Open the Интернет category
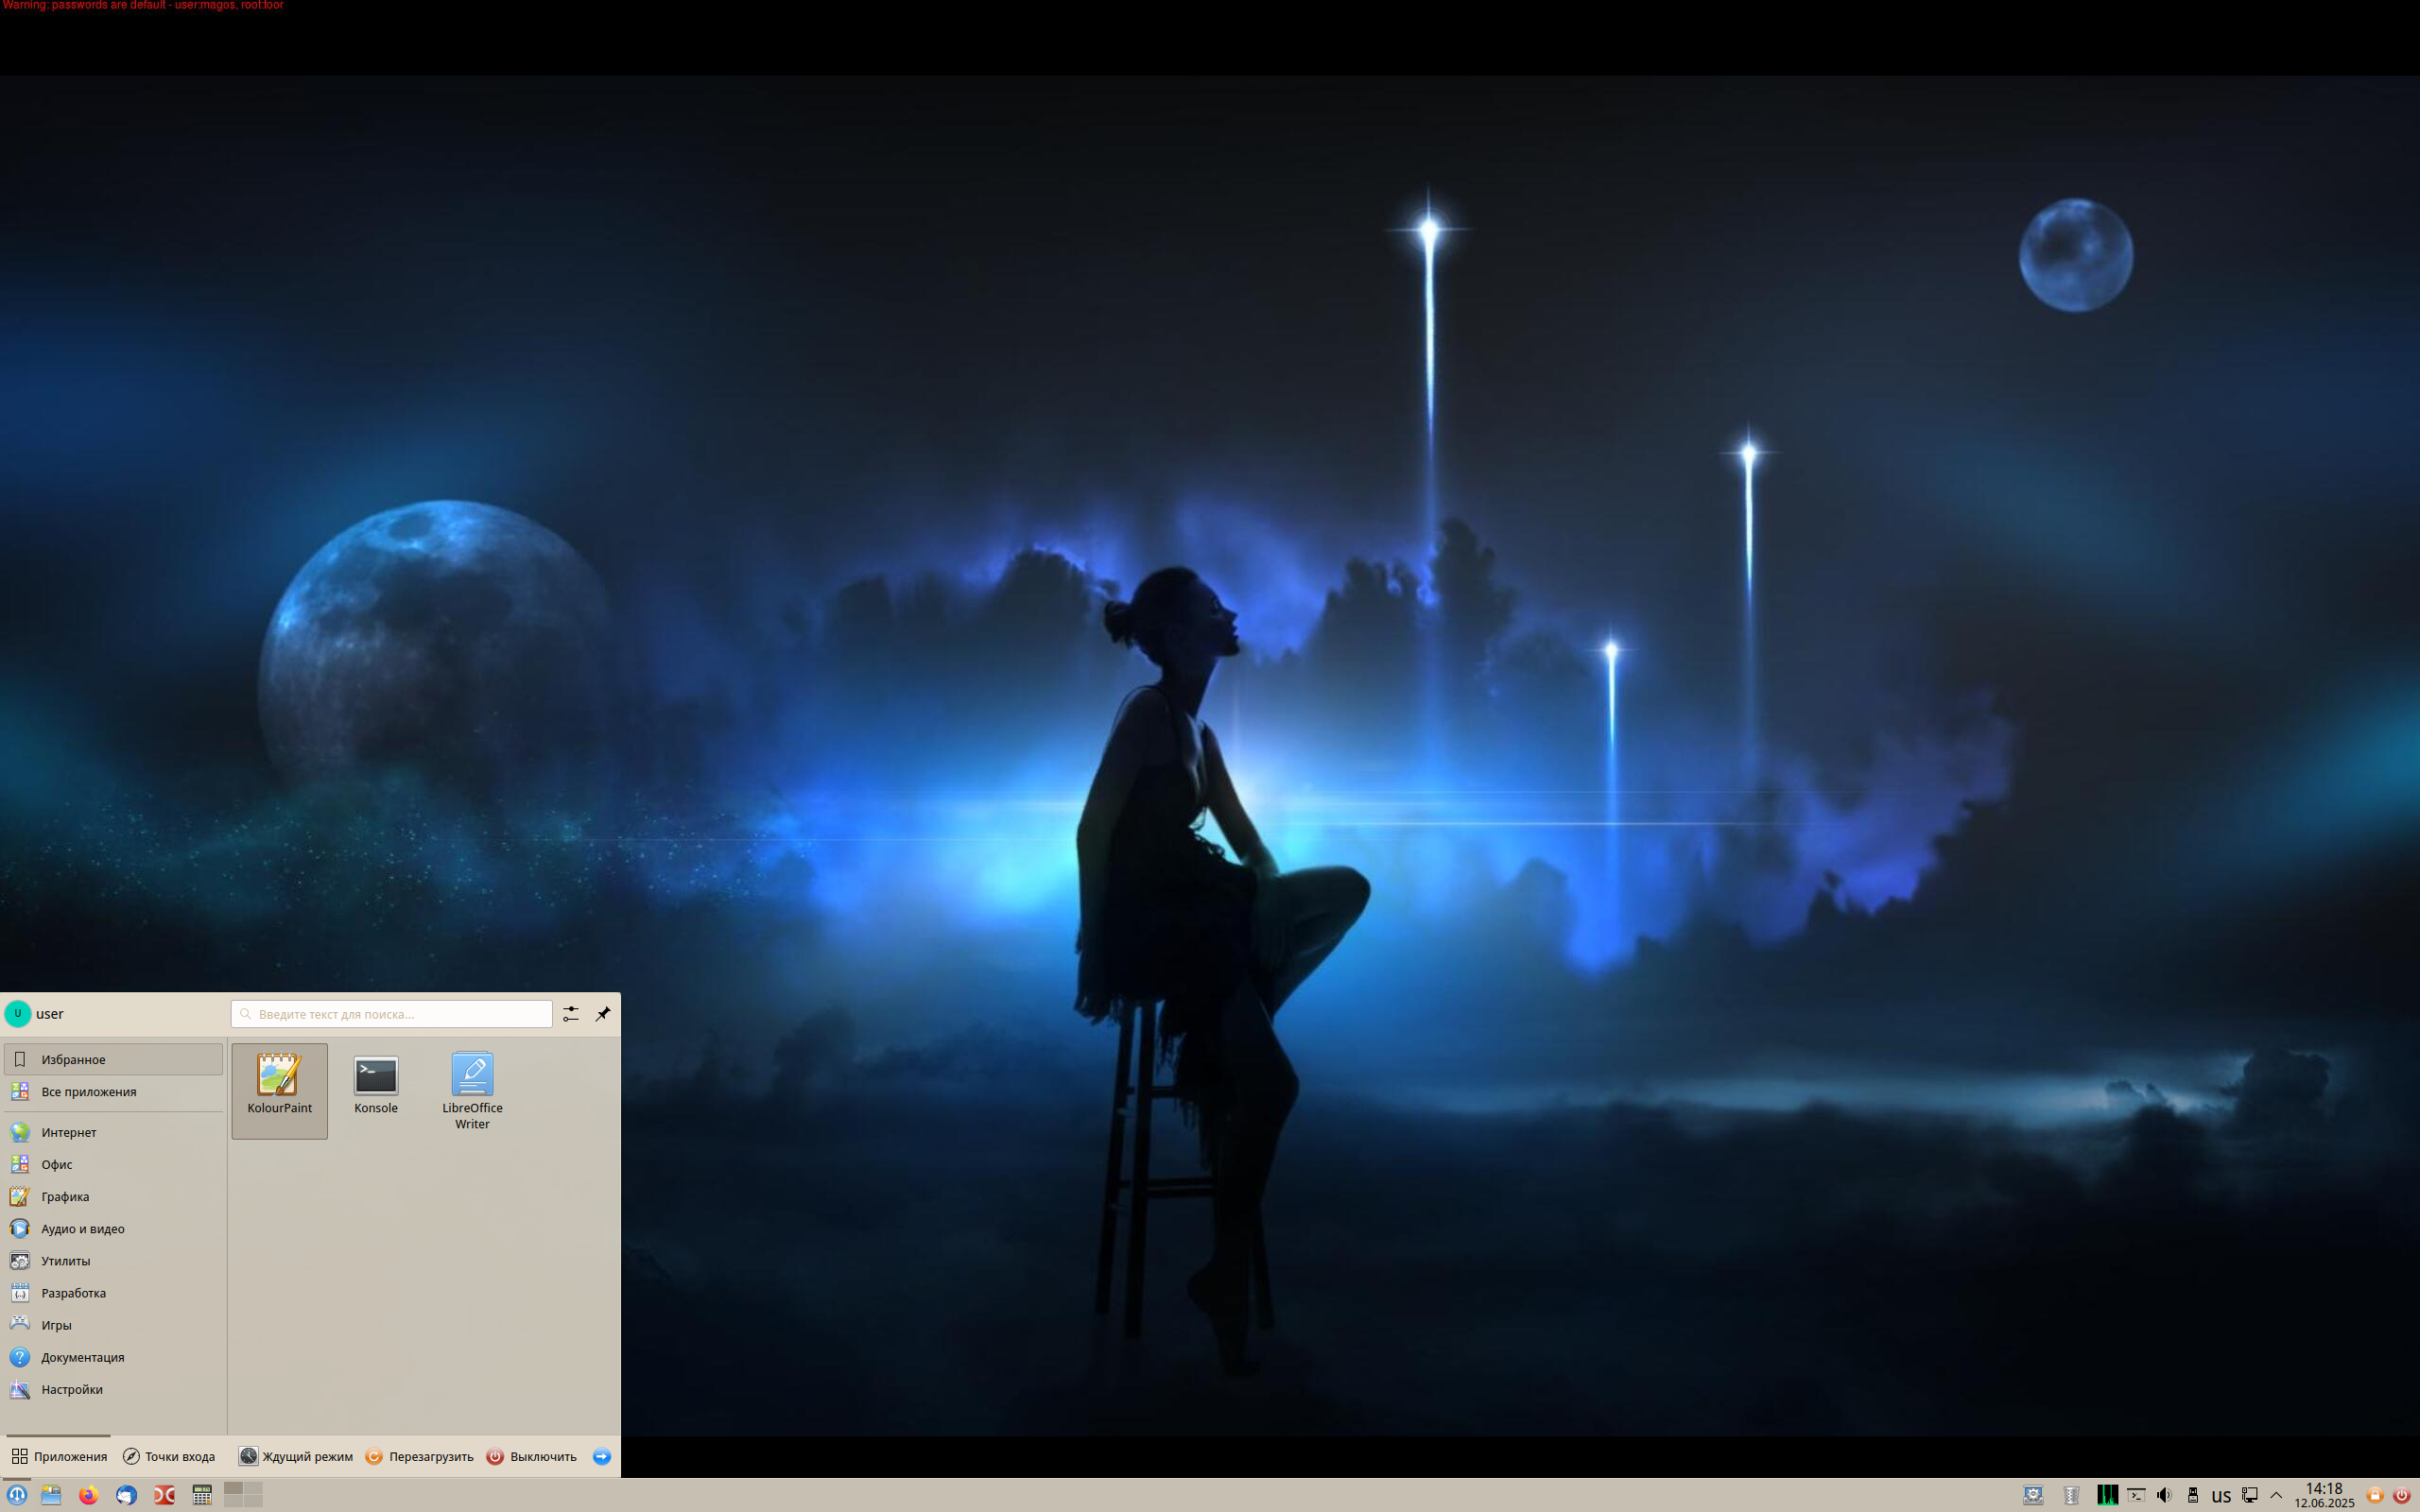2420x1512 pixels. (x=113, y=1132)
